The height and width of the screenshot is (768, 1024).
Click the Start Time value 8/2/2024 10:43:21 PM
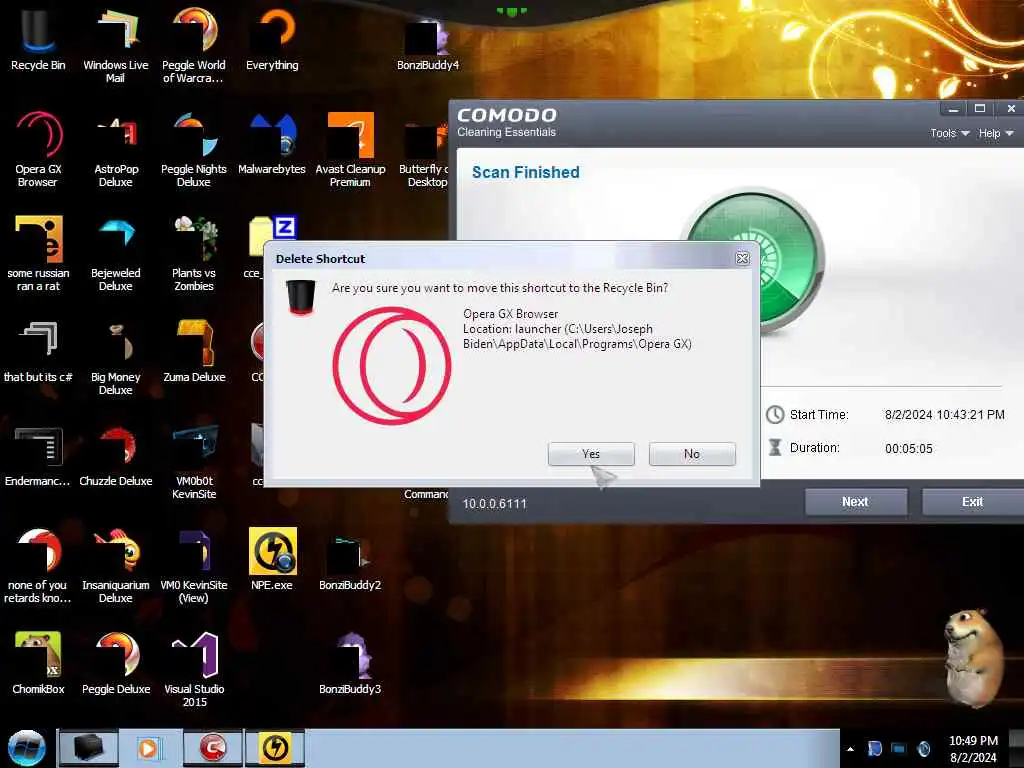[944, 415]
